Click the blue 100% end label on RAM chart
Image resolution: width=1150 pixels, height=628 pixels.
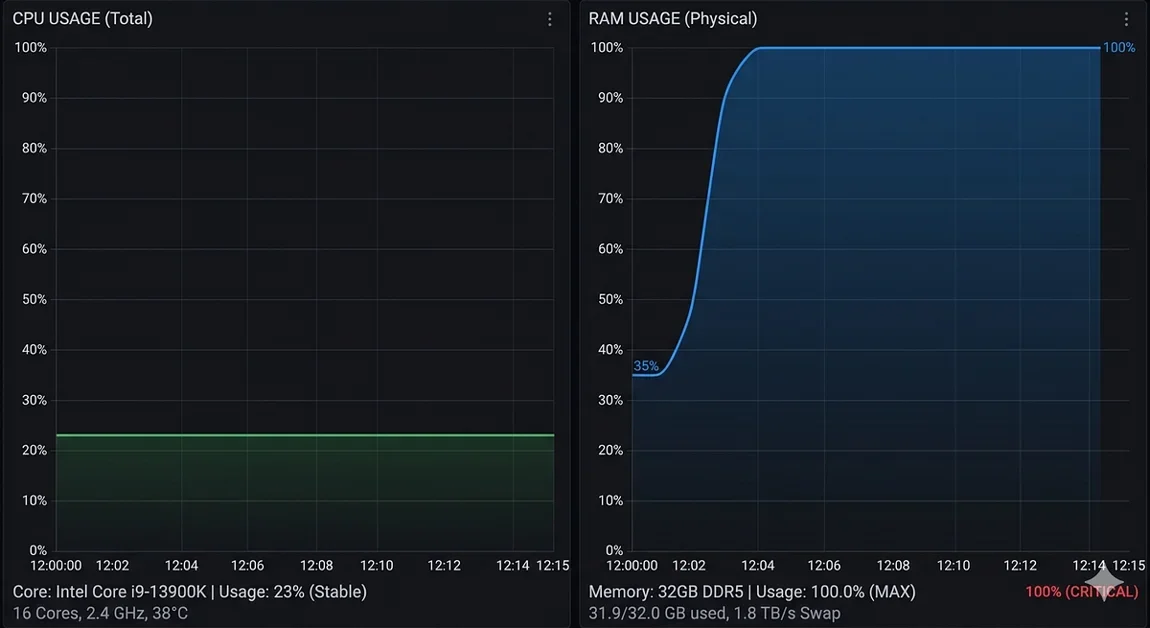(1119, 48)
